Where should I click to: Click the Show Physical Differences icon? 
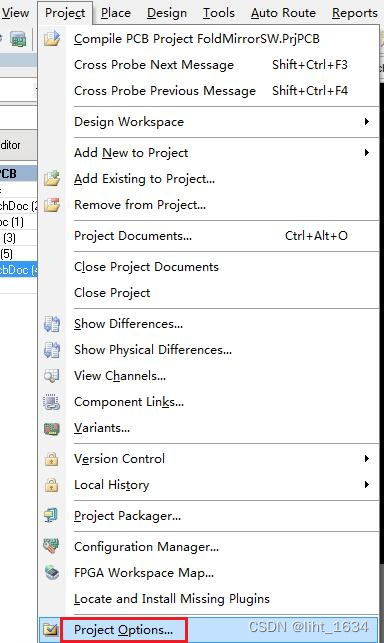click(52, 350)
